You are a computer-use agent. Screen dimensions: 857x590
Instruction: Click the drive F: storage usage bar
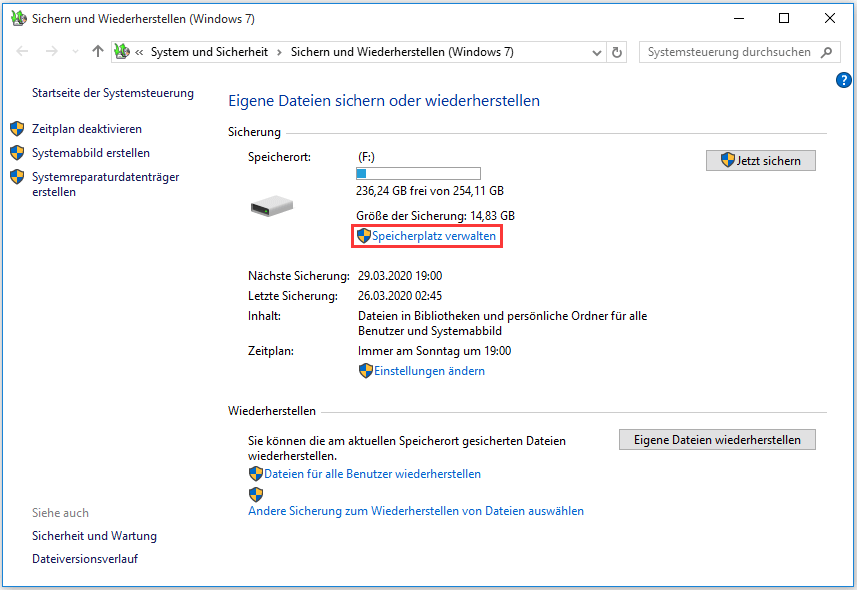click(418, 174)
